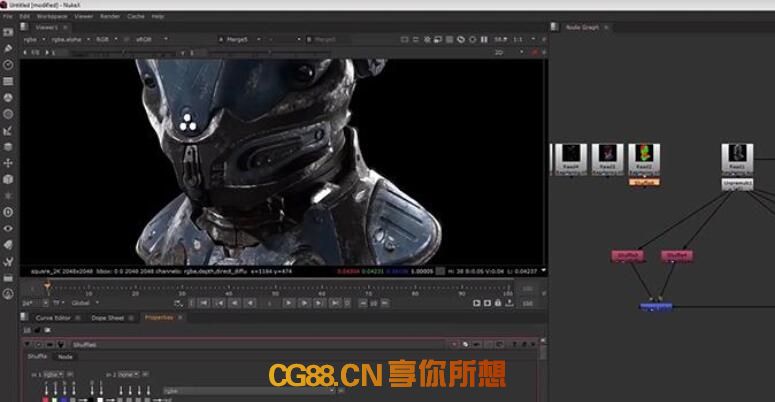The height and width of the screenshot is (402, 775).
Task: Open the Particles nodes toolbar icon
Action: tap(8, 196)
